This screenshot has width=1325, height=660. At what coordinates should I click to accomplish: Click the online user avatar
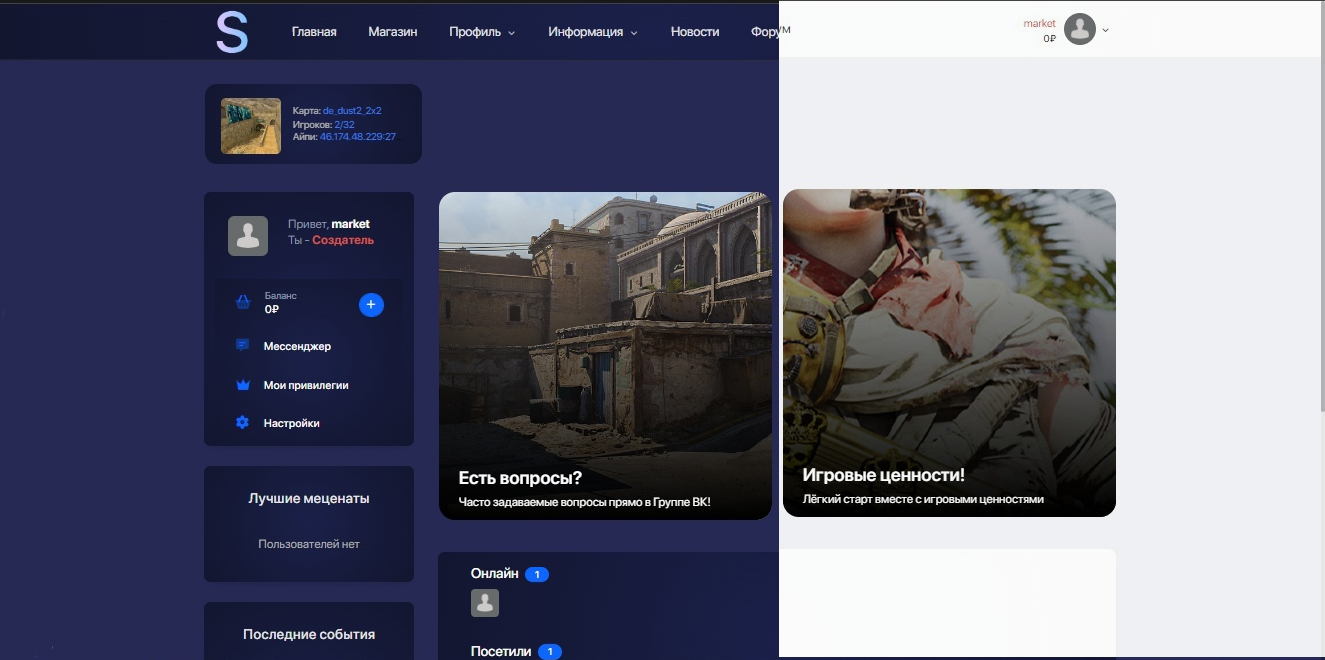[485, 603]
